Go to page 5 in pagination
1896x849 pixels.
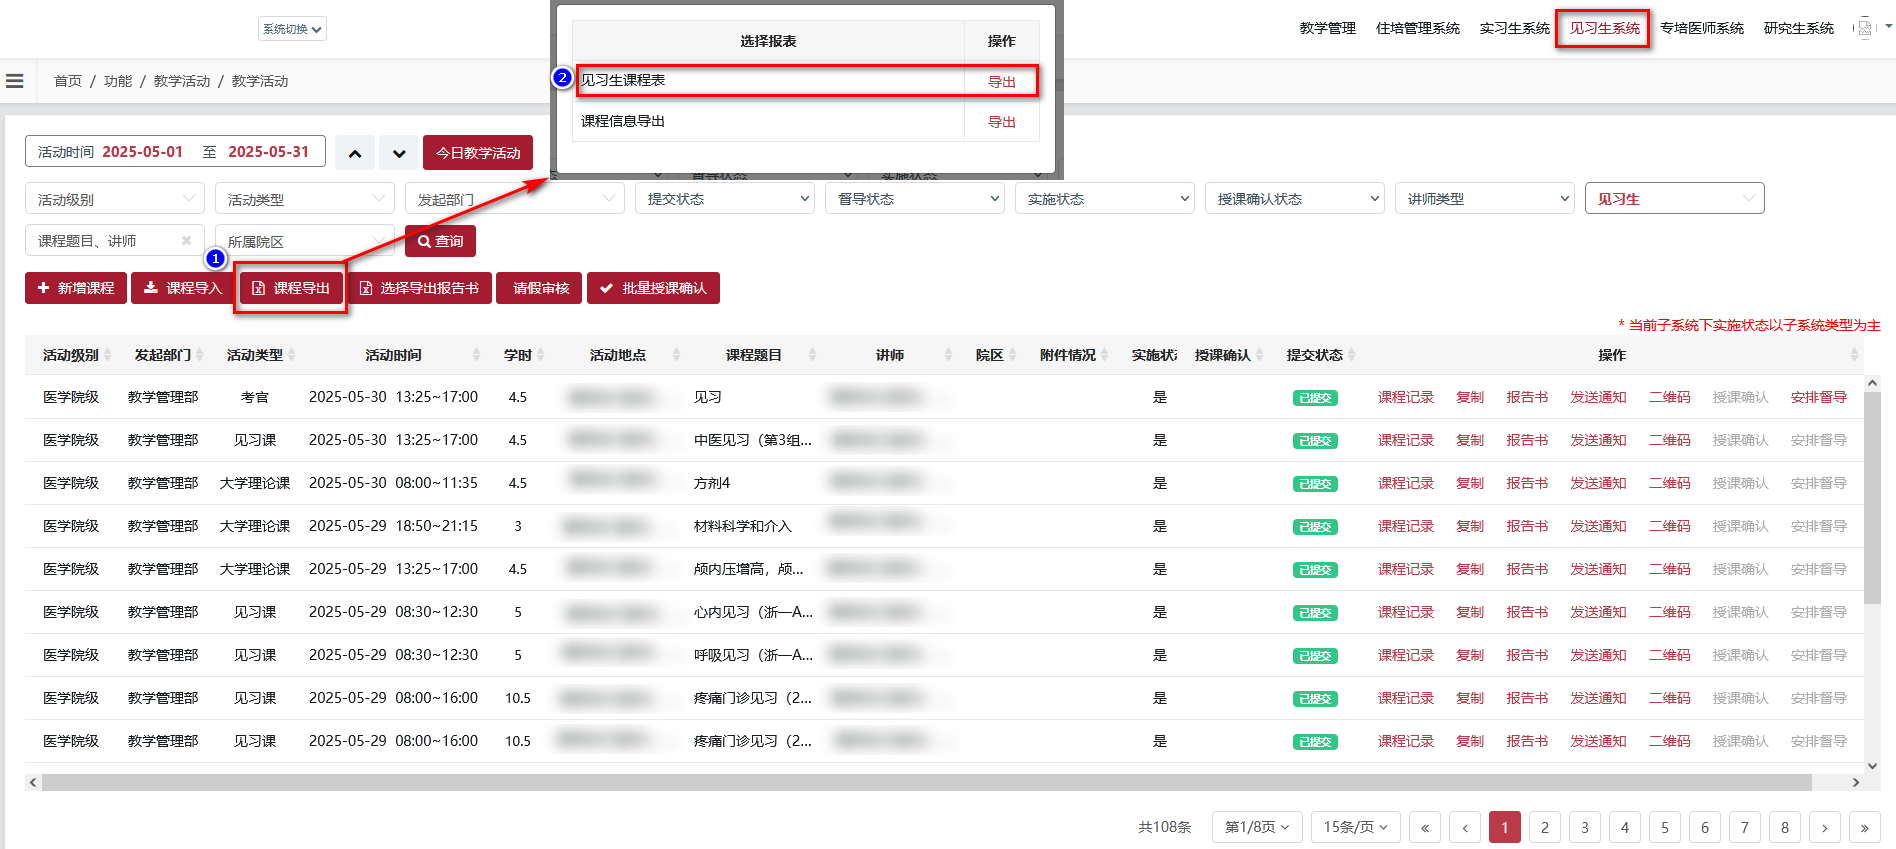pyautogui.click(x=1665, y=827)
